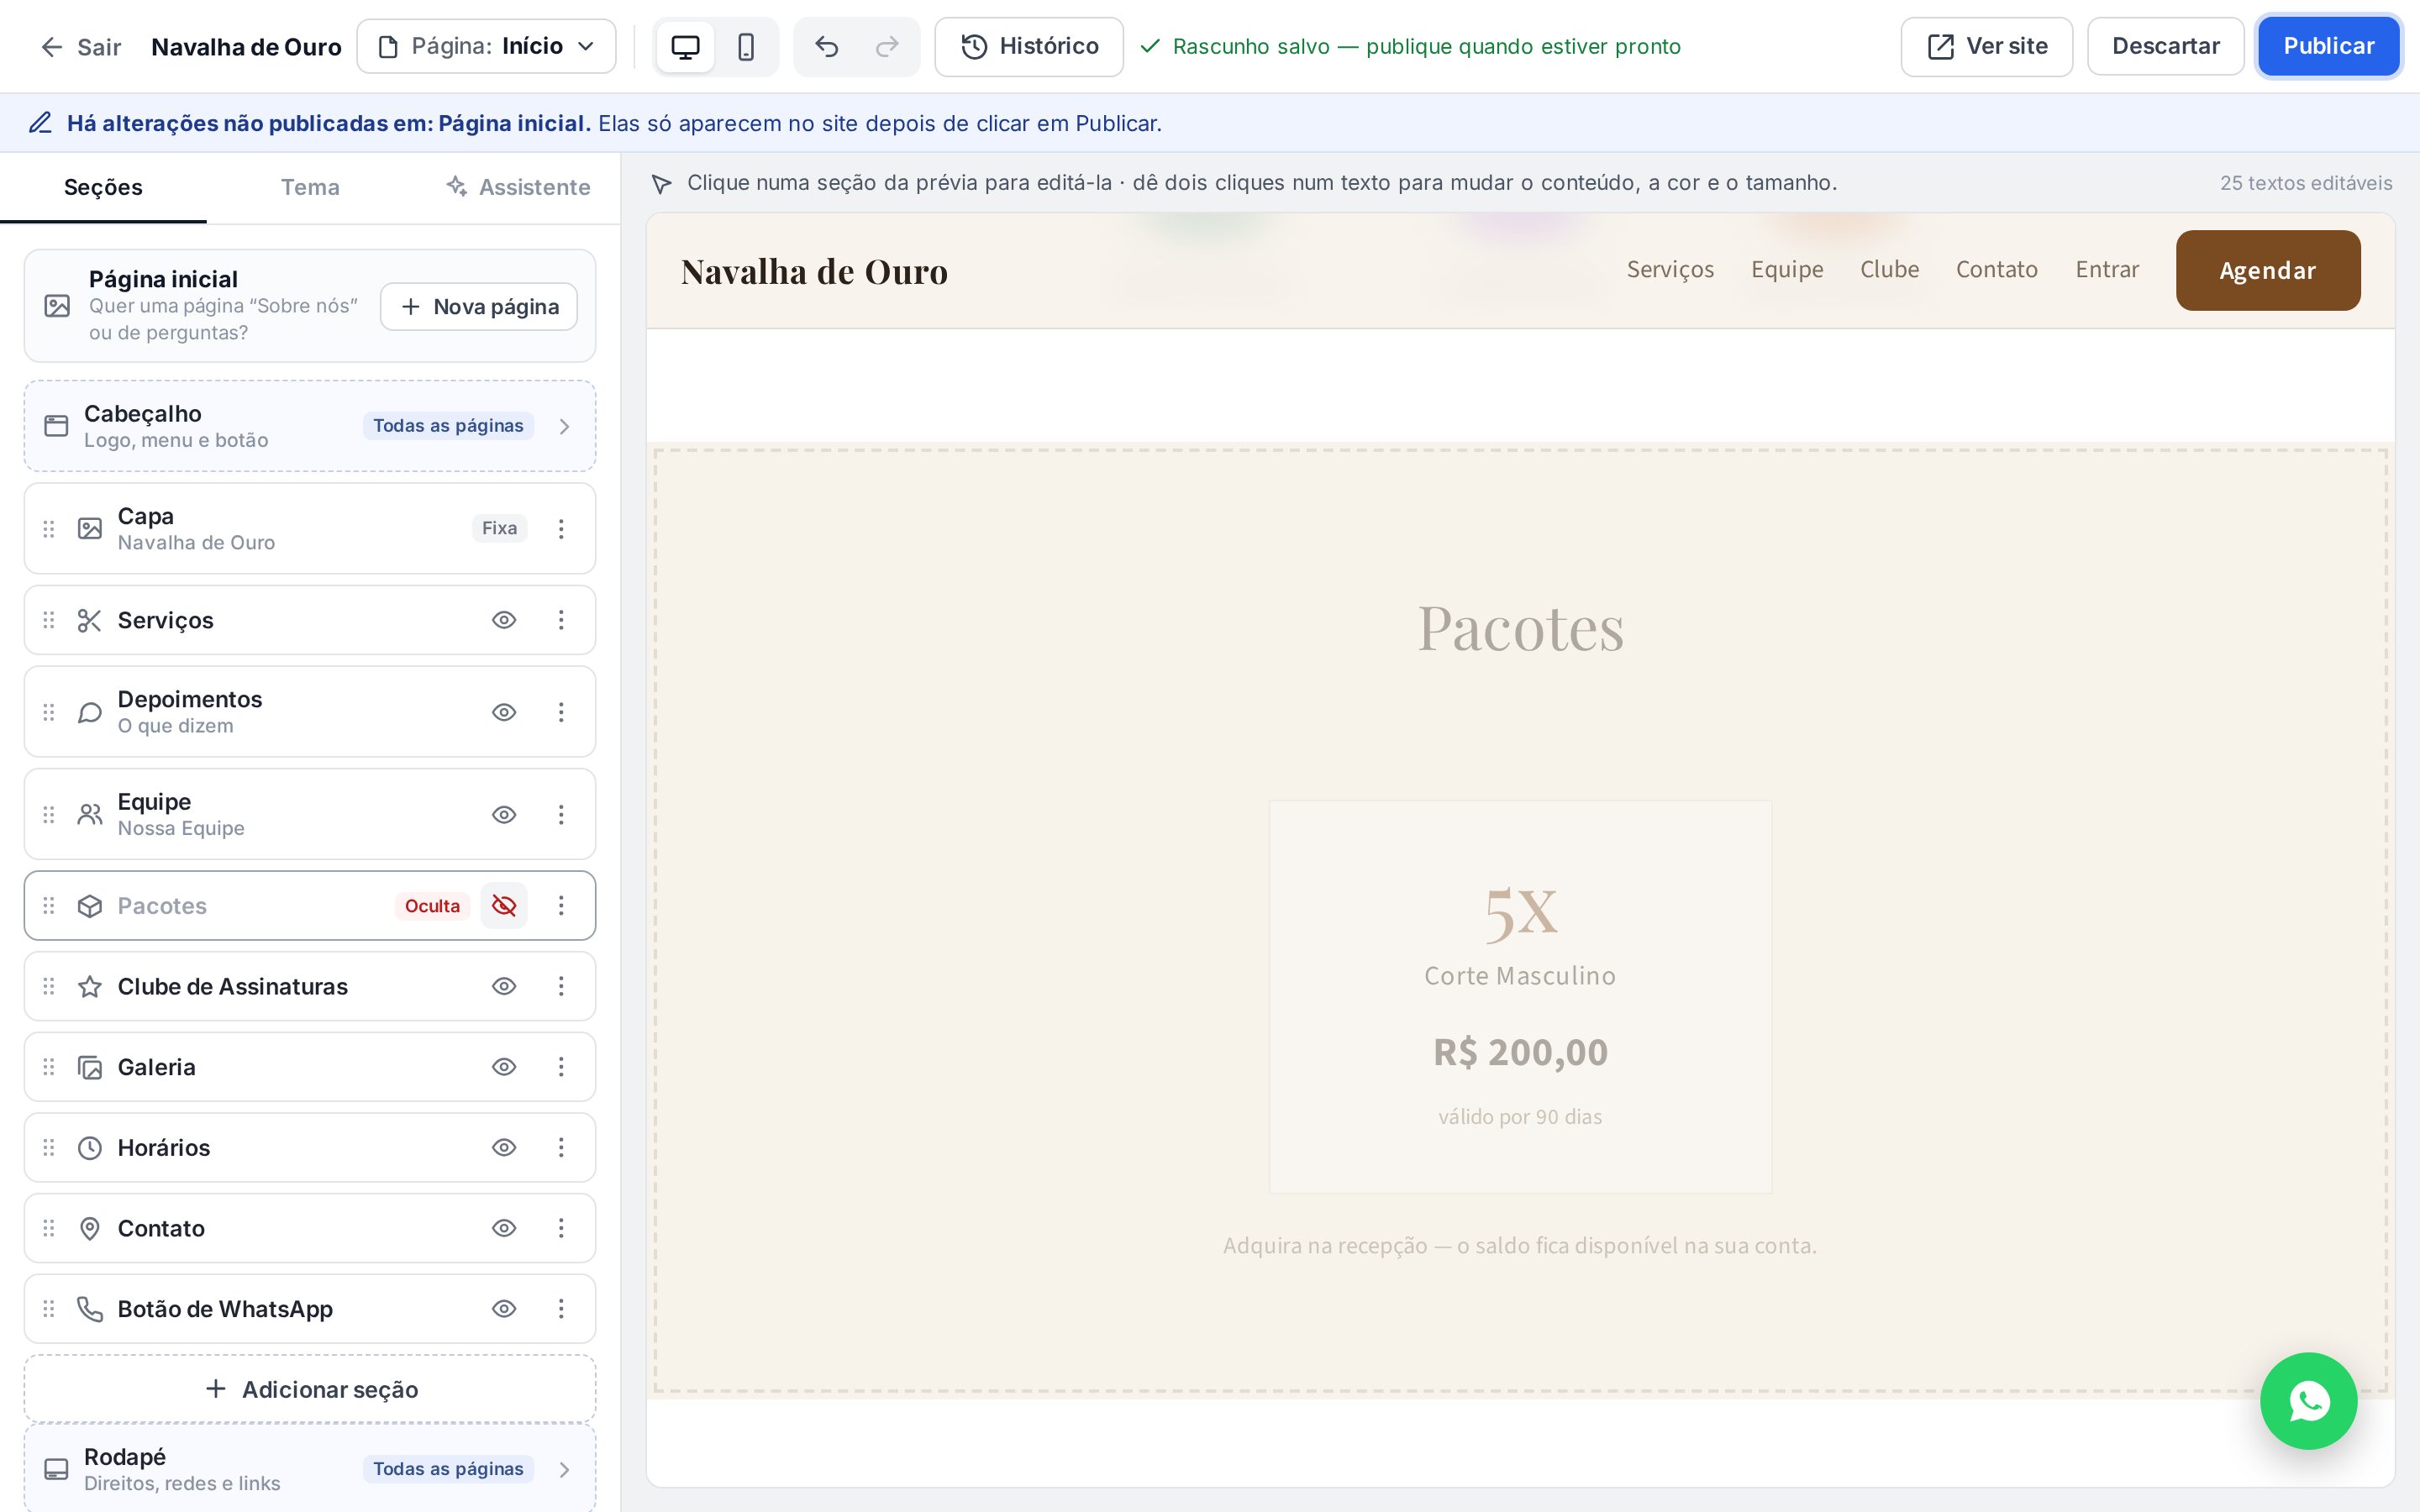Open more options for Pacotes section
Image resolution: width=2420 pixels, height=1512 pixels.
click(x=561, y=905)
